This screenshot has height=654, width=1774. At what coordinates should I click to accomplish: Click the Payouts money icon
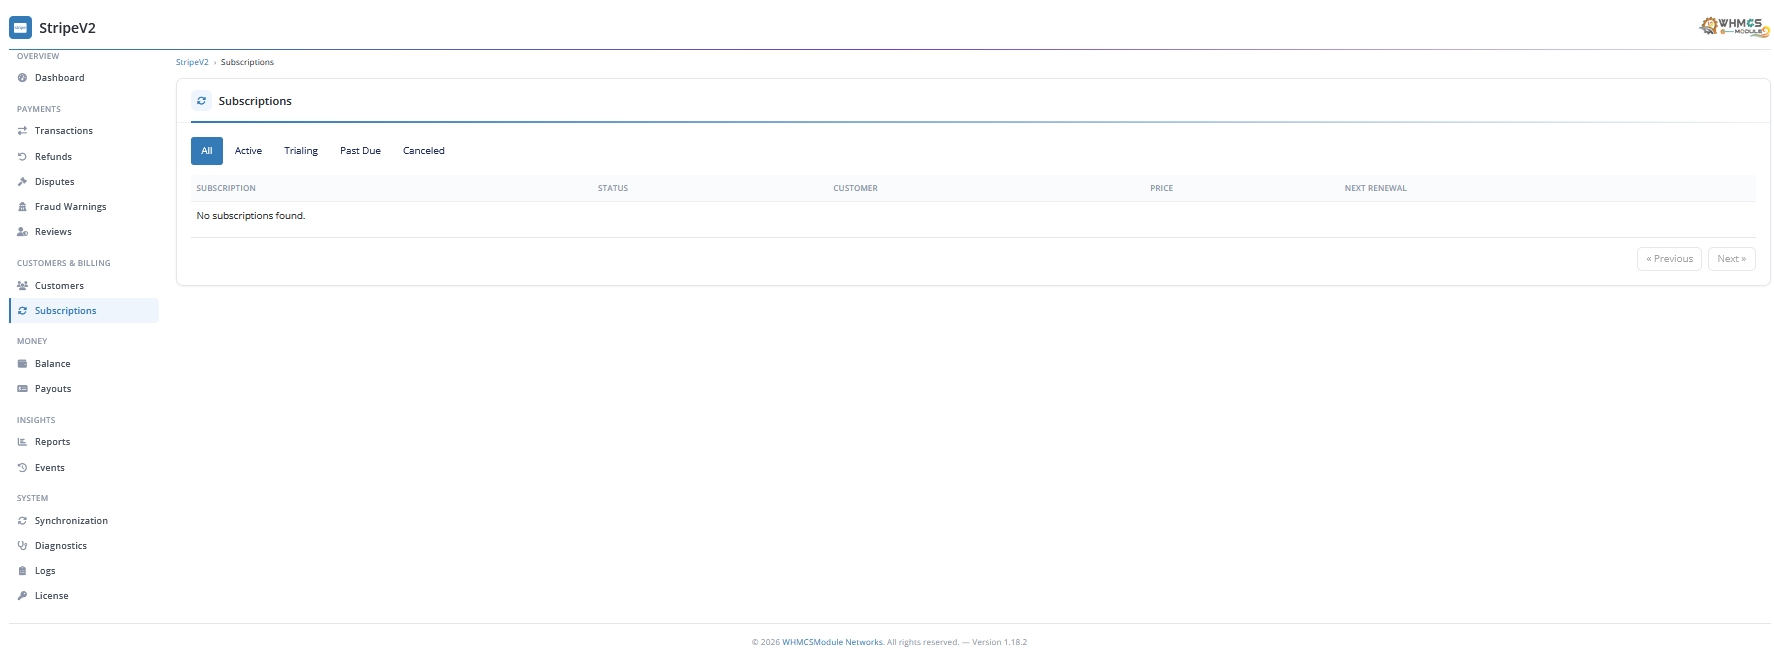22,389
